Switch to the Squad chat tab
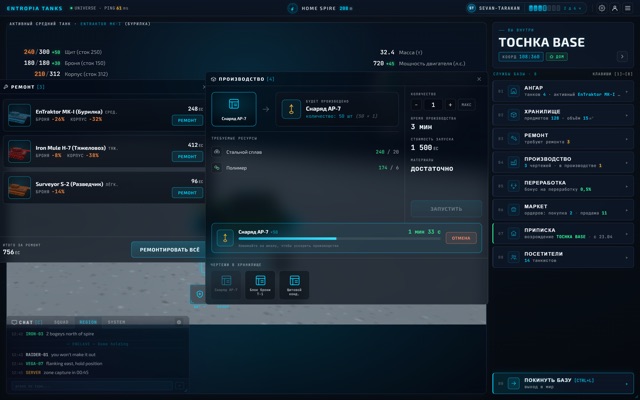The width and height of the screenshot is (640, 400). pos(61,322)
